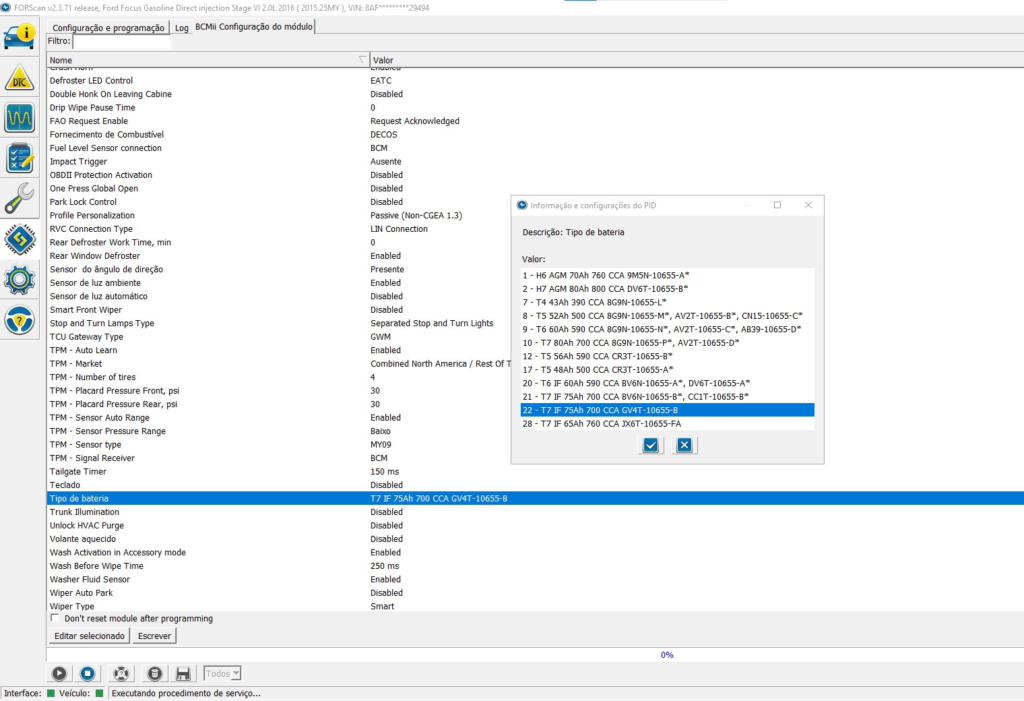Open the gear settings section
This screenshot has width=1024, height=701.
[20, 280]
